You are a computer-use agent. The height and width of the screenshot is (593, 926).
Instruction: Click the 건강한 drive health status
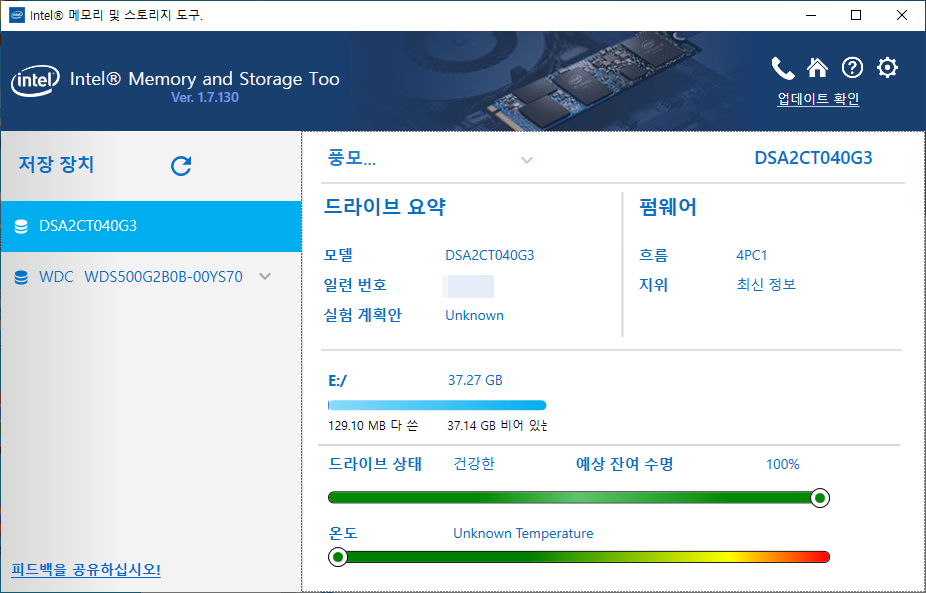coord(474,464)
